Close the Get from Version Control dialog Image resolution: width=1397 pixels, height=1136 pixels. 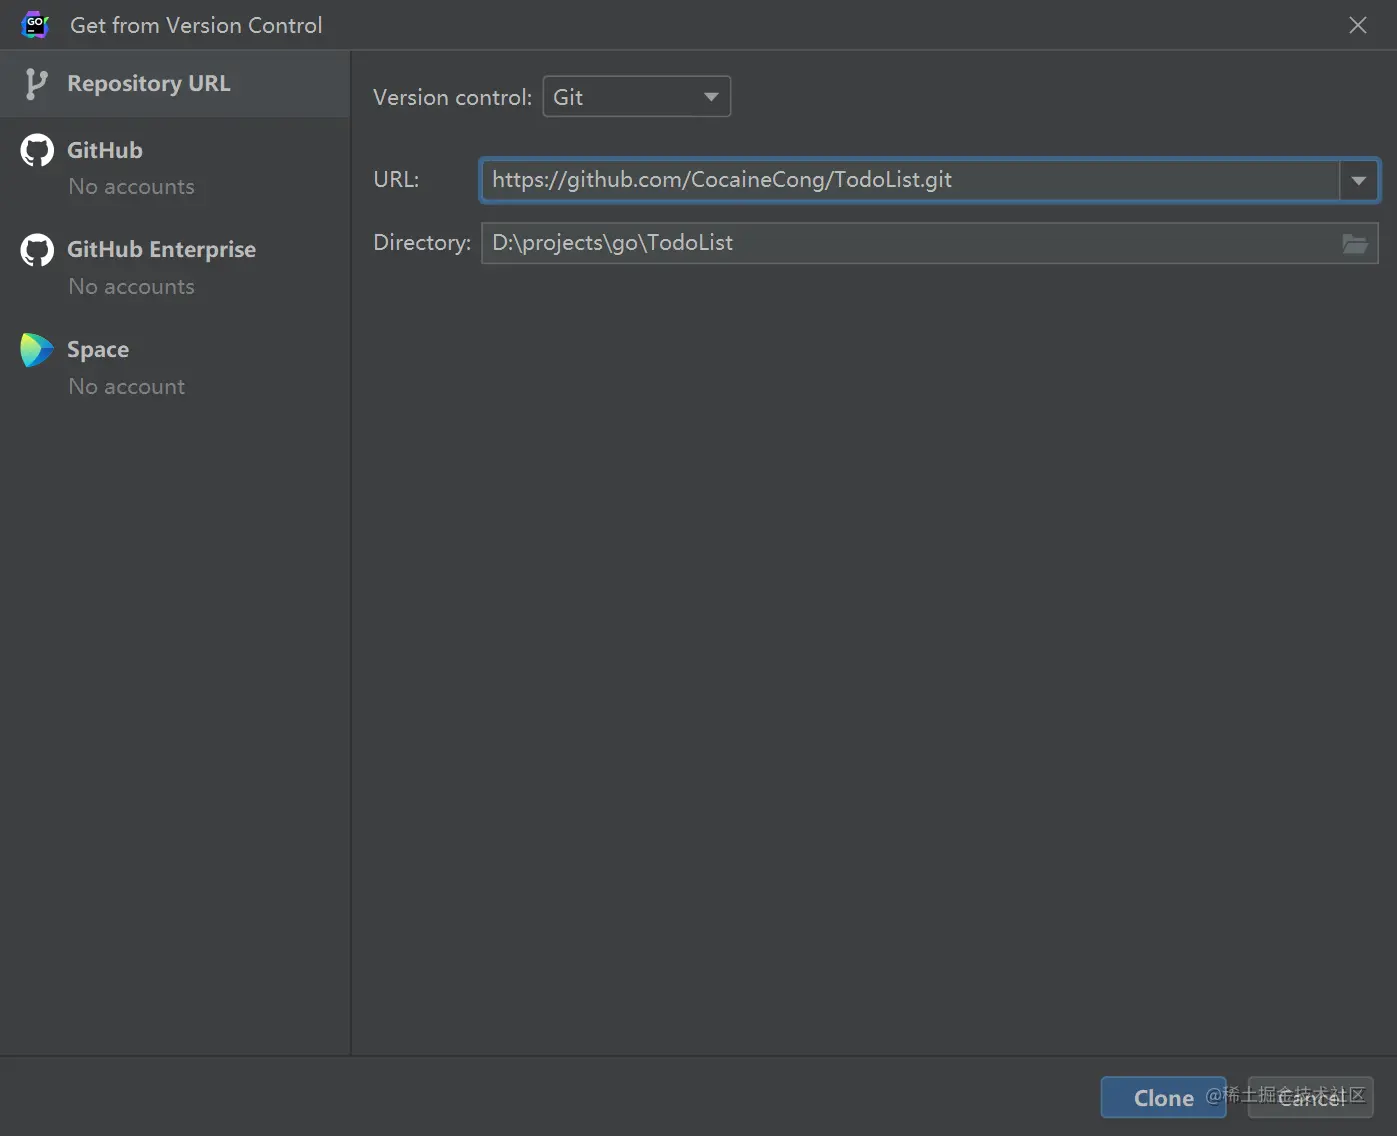pyautogui.click(x=1358, y=25)
